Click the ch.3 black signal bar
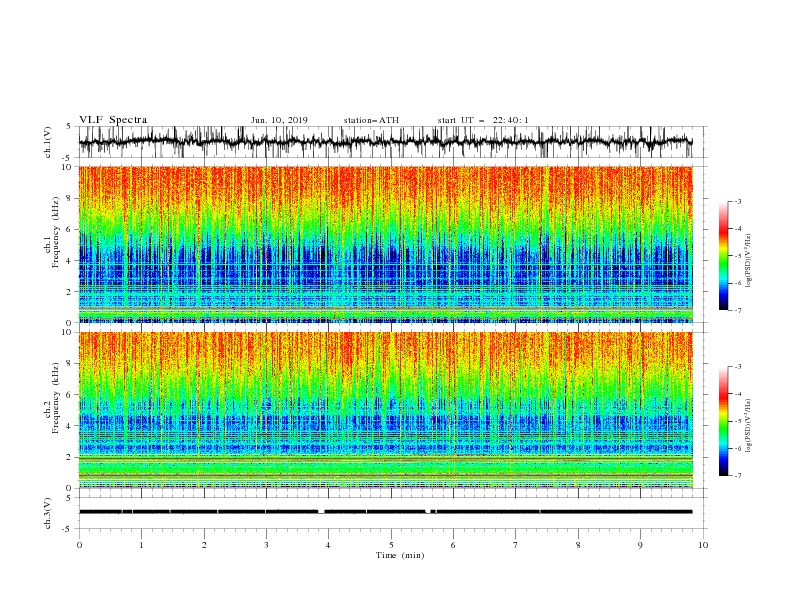Screen dimensions: 792x612 [x=386, y=512]
